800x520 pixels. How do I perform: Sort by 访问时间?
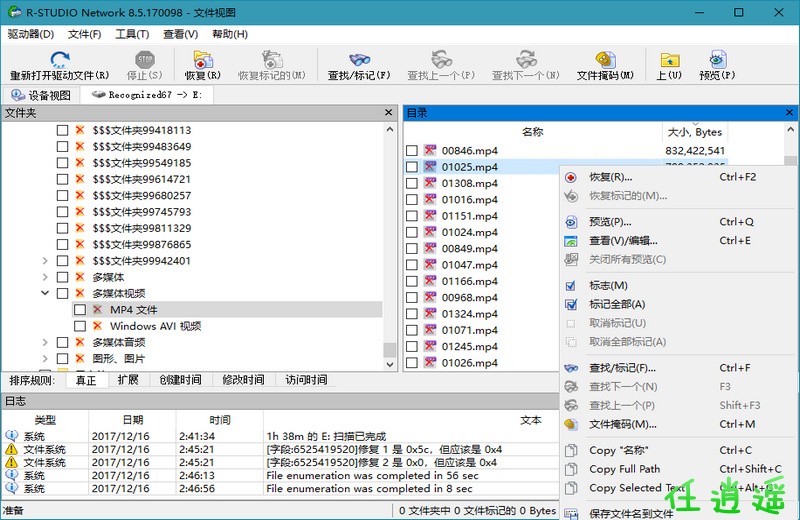(306, 380)
